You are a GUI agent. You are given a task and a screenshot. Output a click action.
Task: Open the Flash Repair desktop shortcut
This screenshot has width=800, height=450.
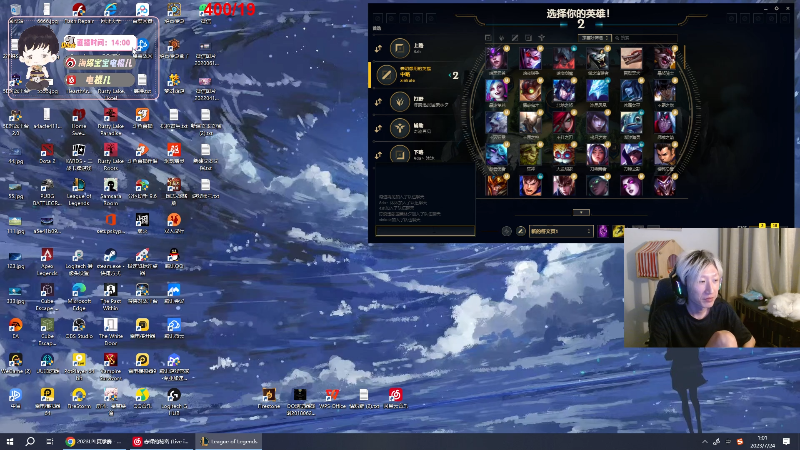point(79,13)
